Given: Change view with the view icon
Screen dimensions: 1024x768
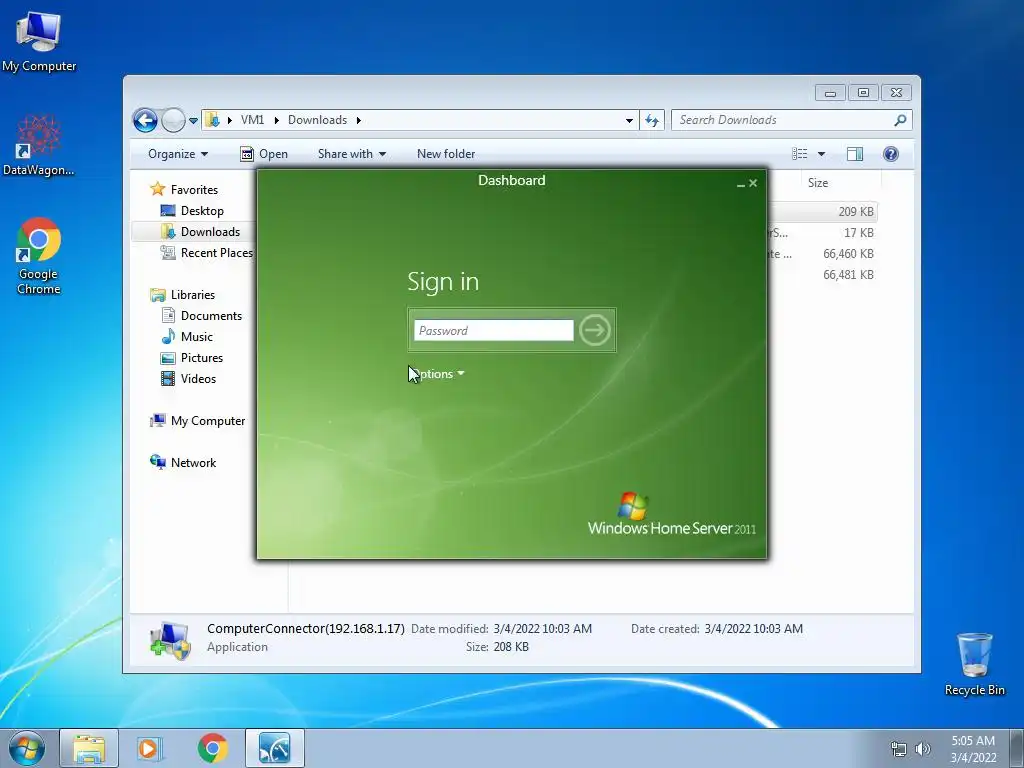Looking at the screenshot, I should tap(799, 154).
